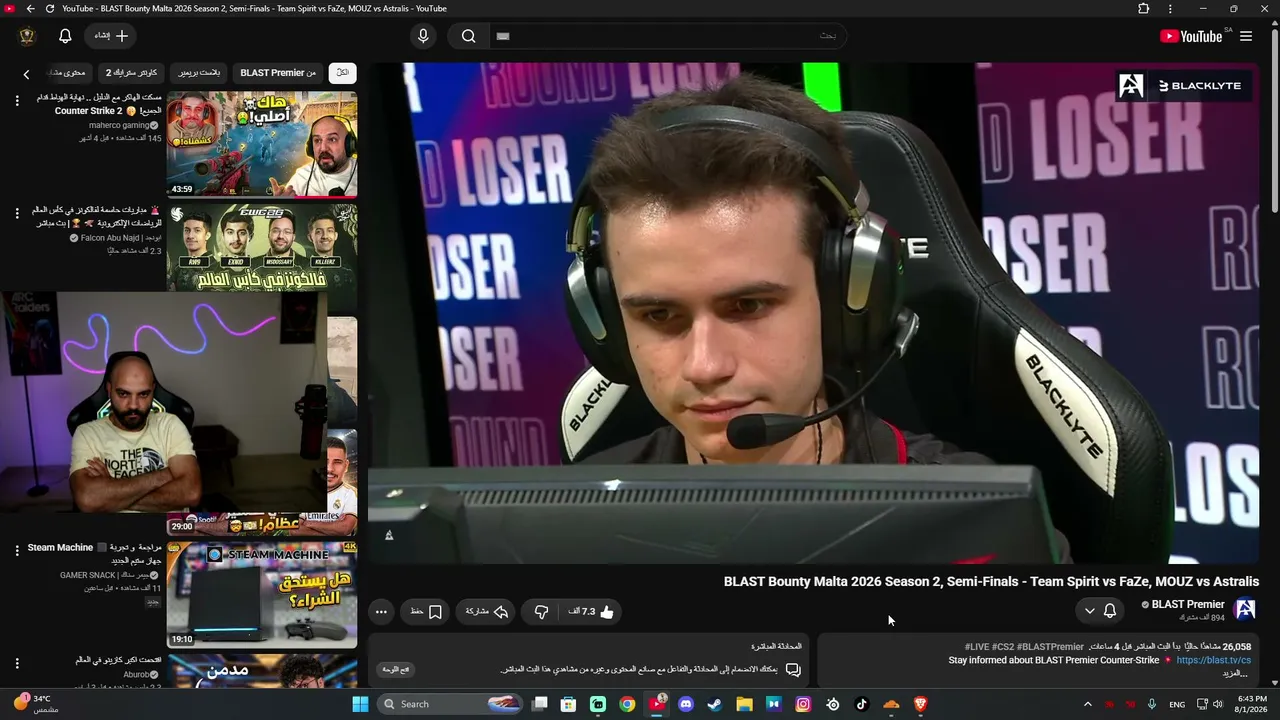Open the Windows Start menu
The image size is (1280, 720).
[x=360, y=704]
